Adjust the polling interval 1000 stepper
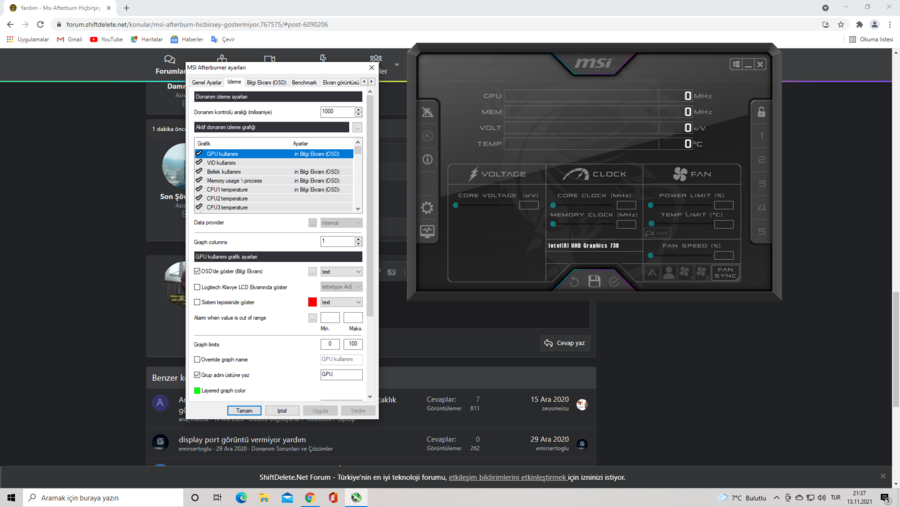The width and height of the screenshot is (900, 507). (358, 111)
